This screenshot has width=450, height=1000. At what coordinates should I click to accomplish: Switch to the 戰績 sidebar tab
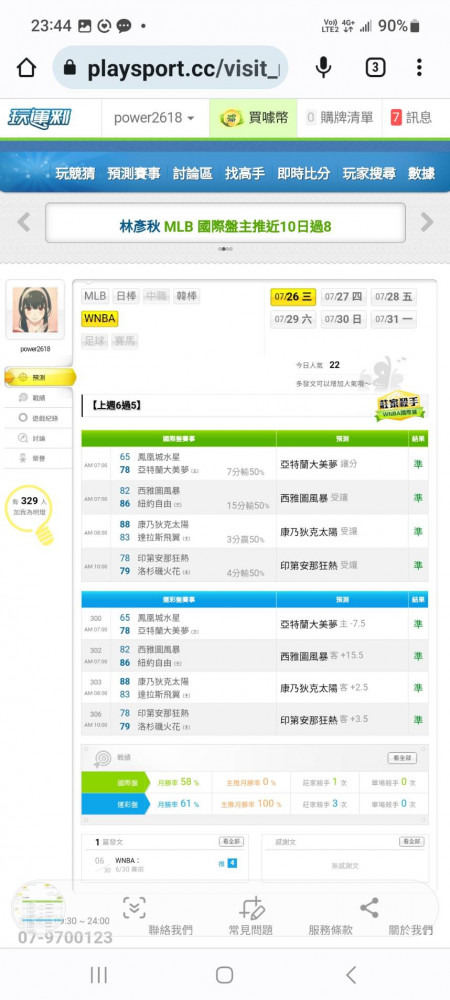[40, 397]
